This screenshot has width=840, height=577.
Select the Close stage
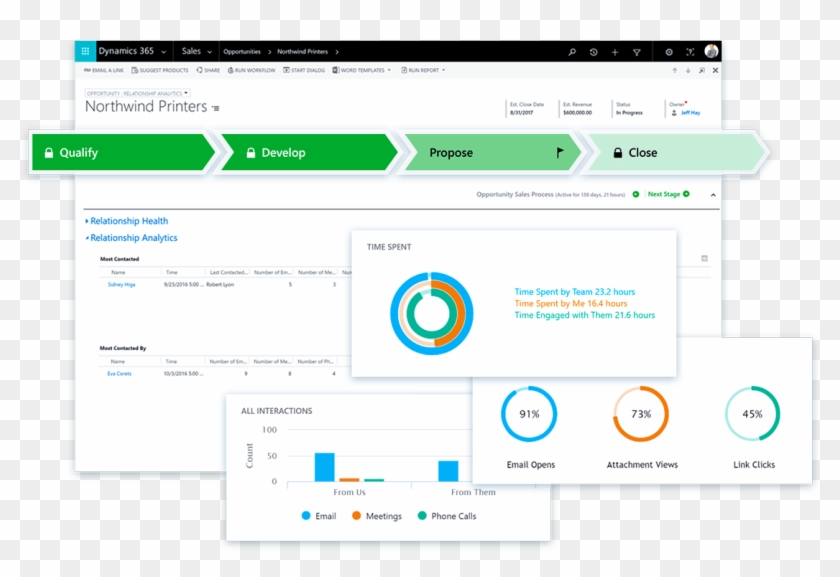click(x=677, y=153)
